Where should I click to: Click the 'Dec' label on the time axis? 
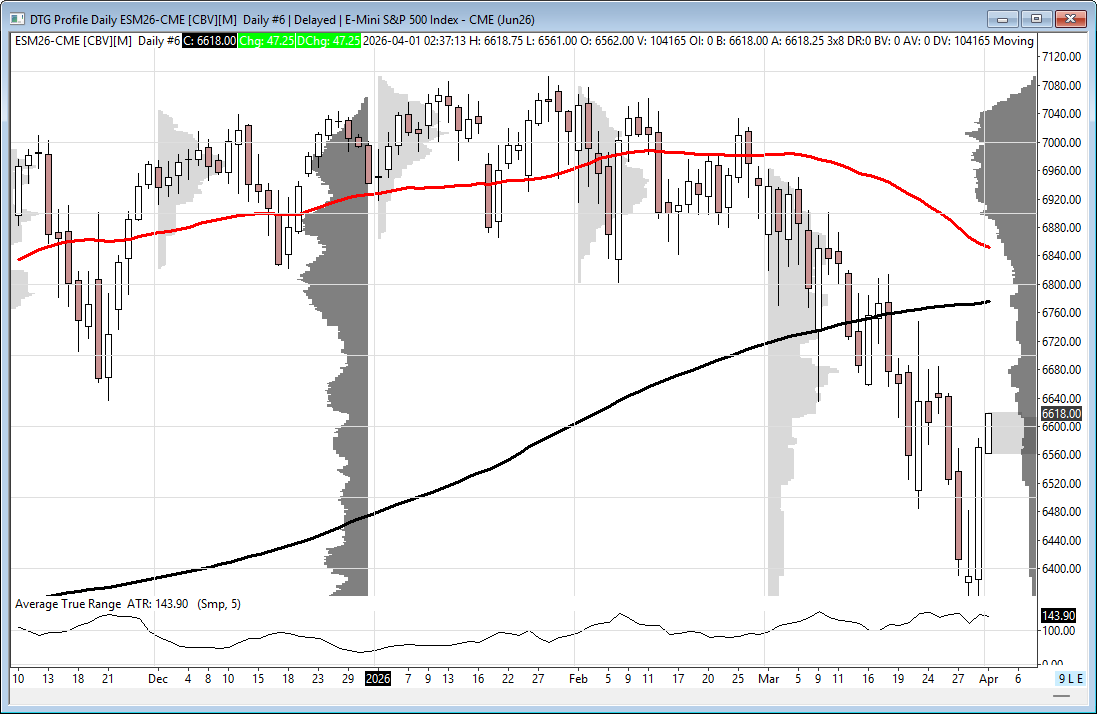tap(157, 678)
